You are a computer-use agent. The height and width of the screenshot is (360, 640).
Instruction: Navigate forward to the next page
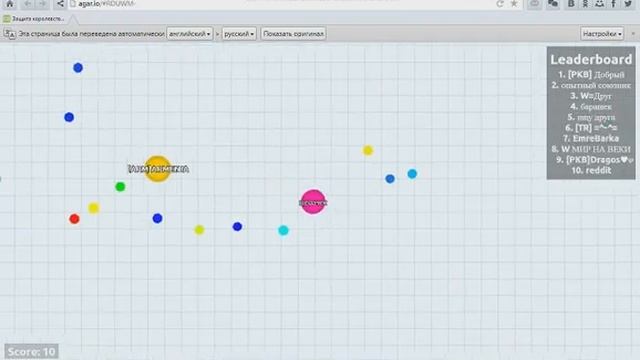point(42,4)
